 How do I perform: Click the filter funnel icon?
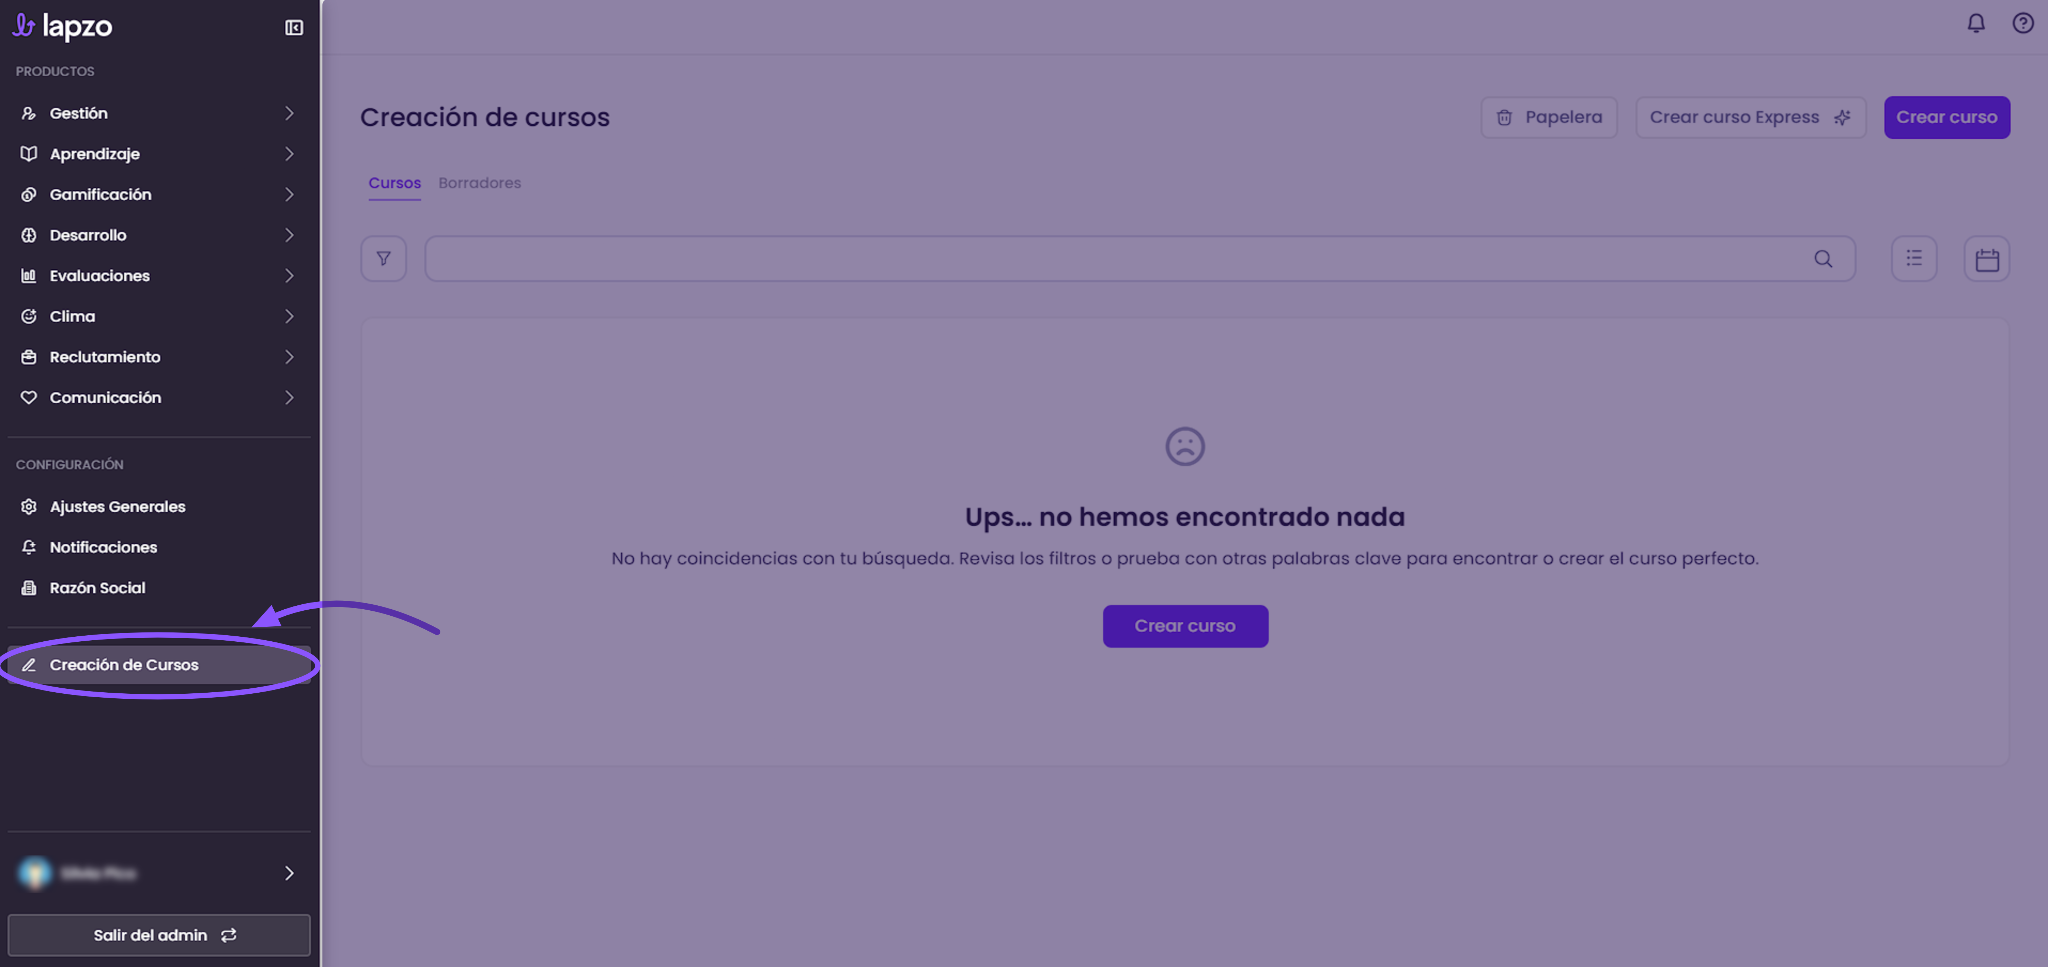[x=384, y=259]
